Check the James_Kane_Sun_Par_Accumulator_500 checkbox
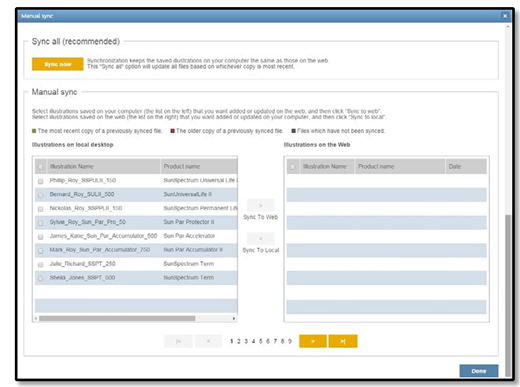 click(41, 237)
